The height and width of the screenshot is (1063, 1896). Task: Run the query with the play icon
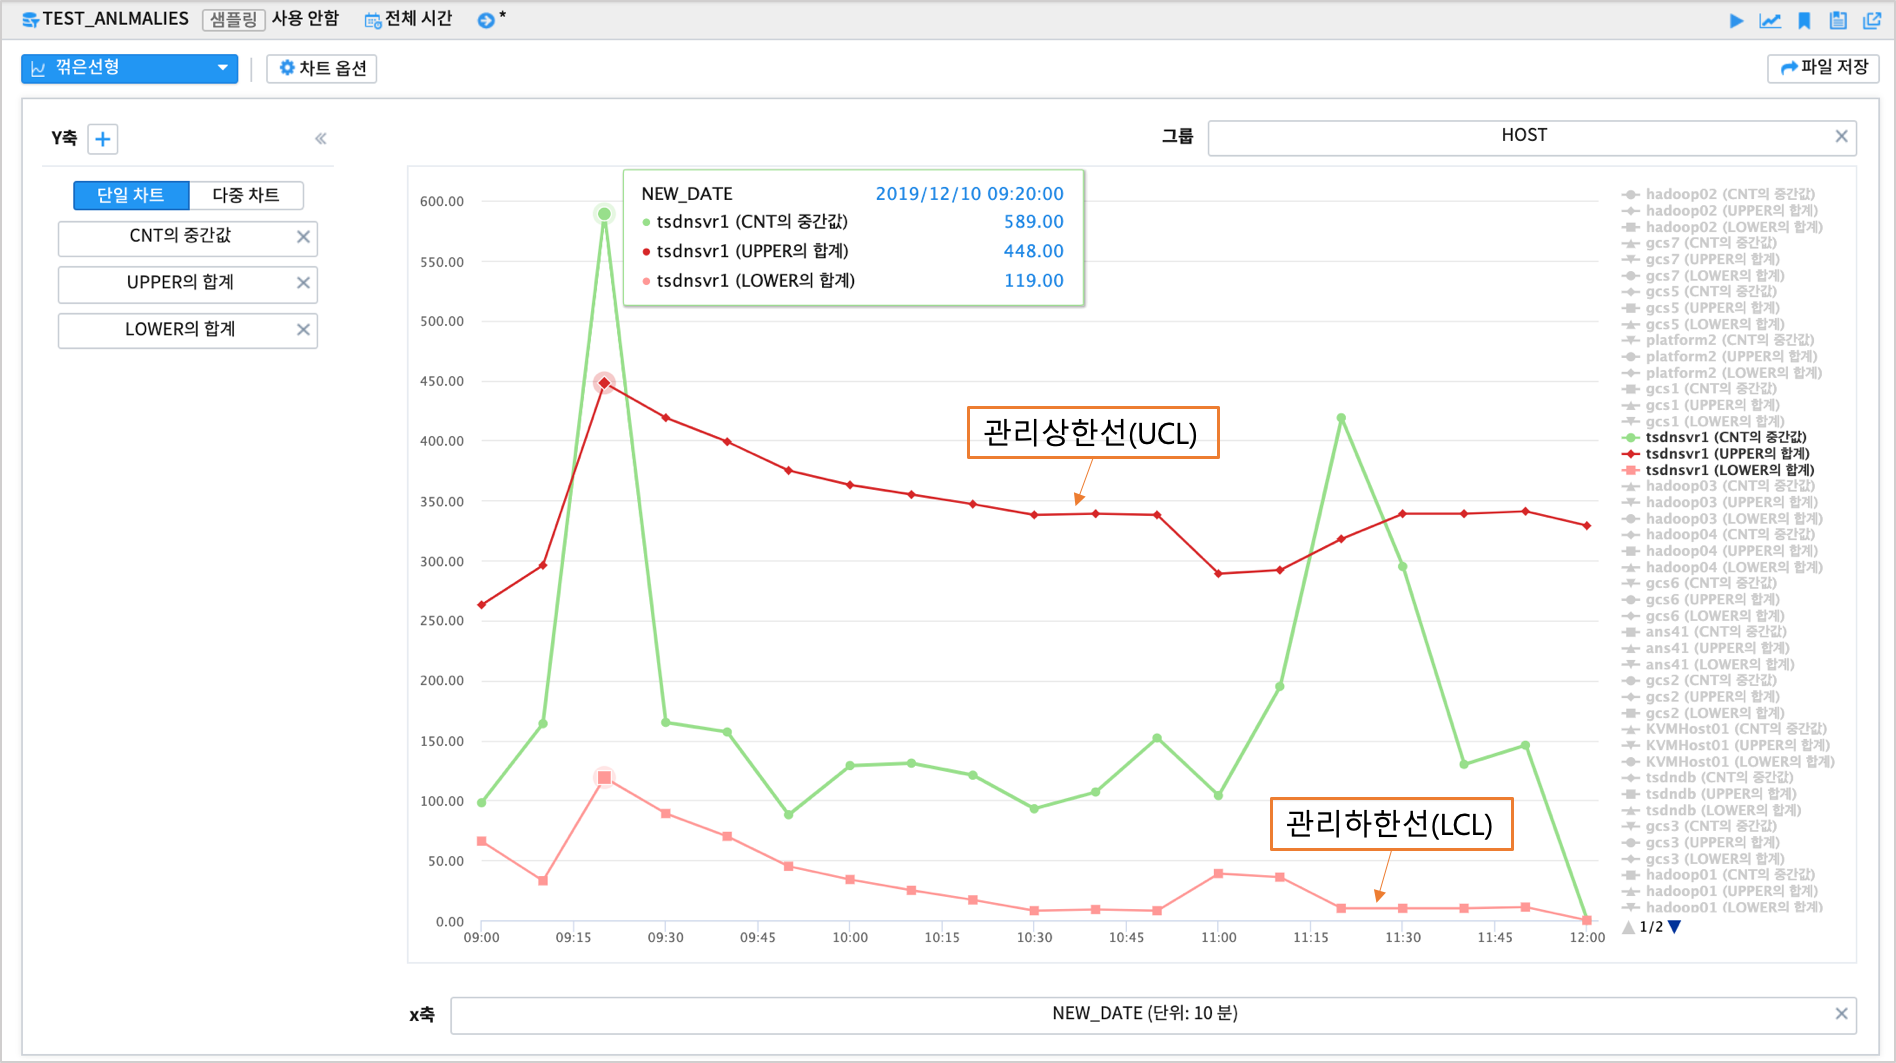(x=1736, y=20)
